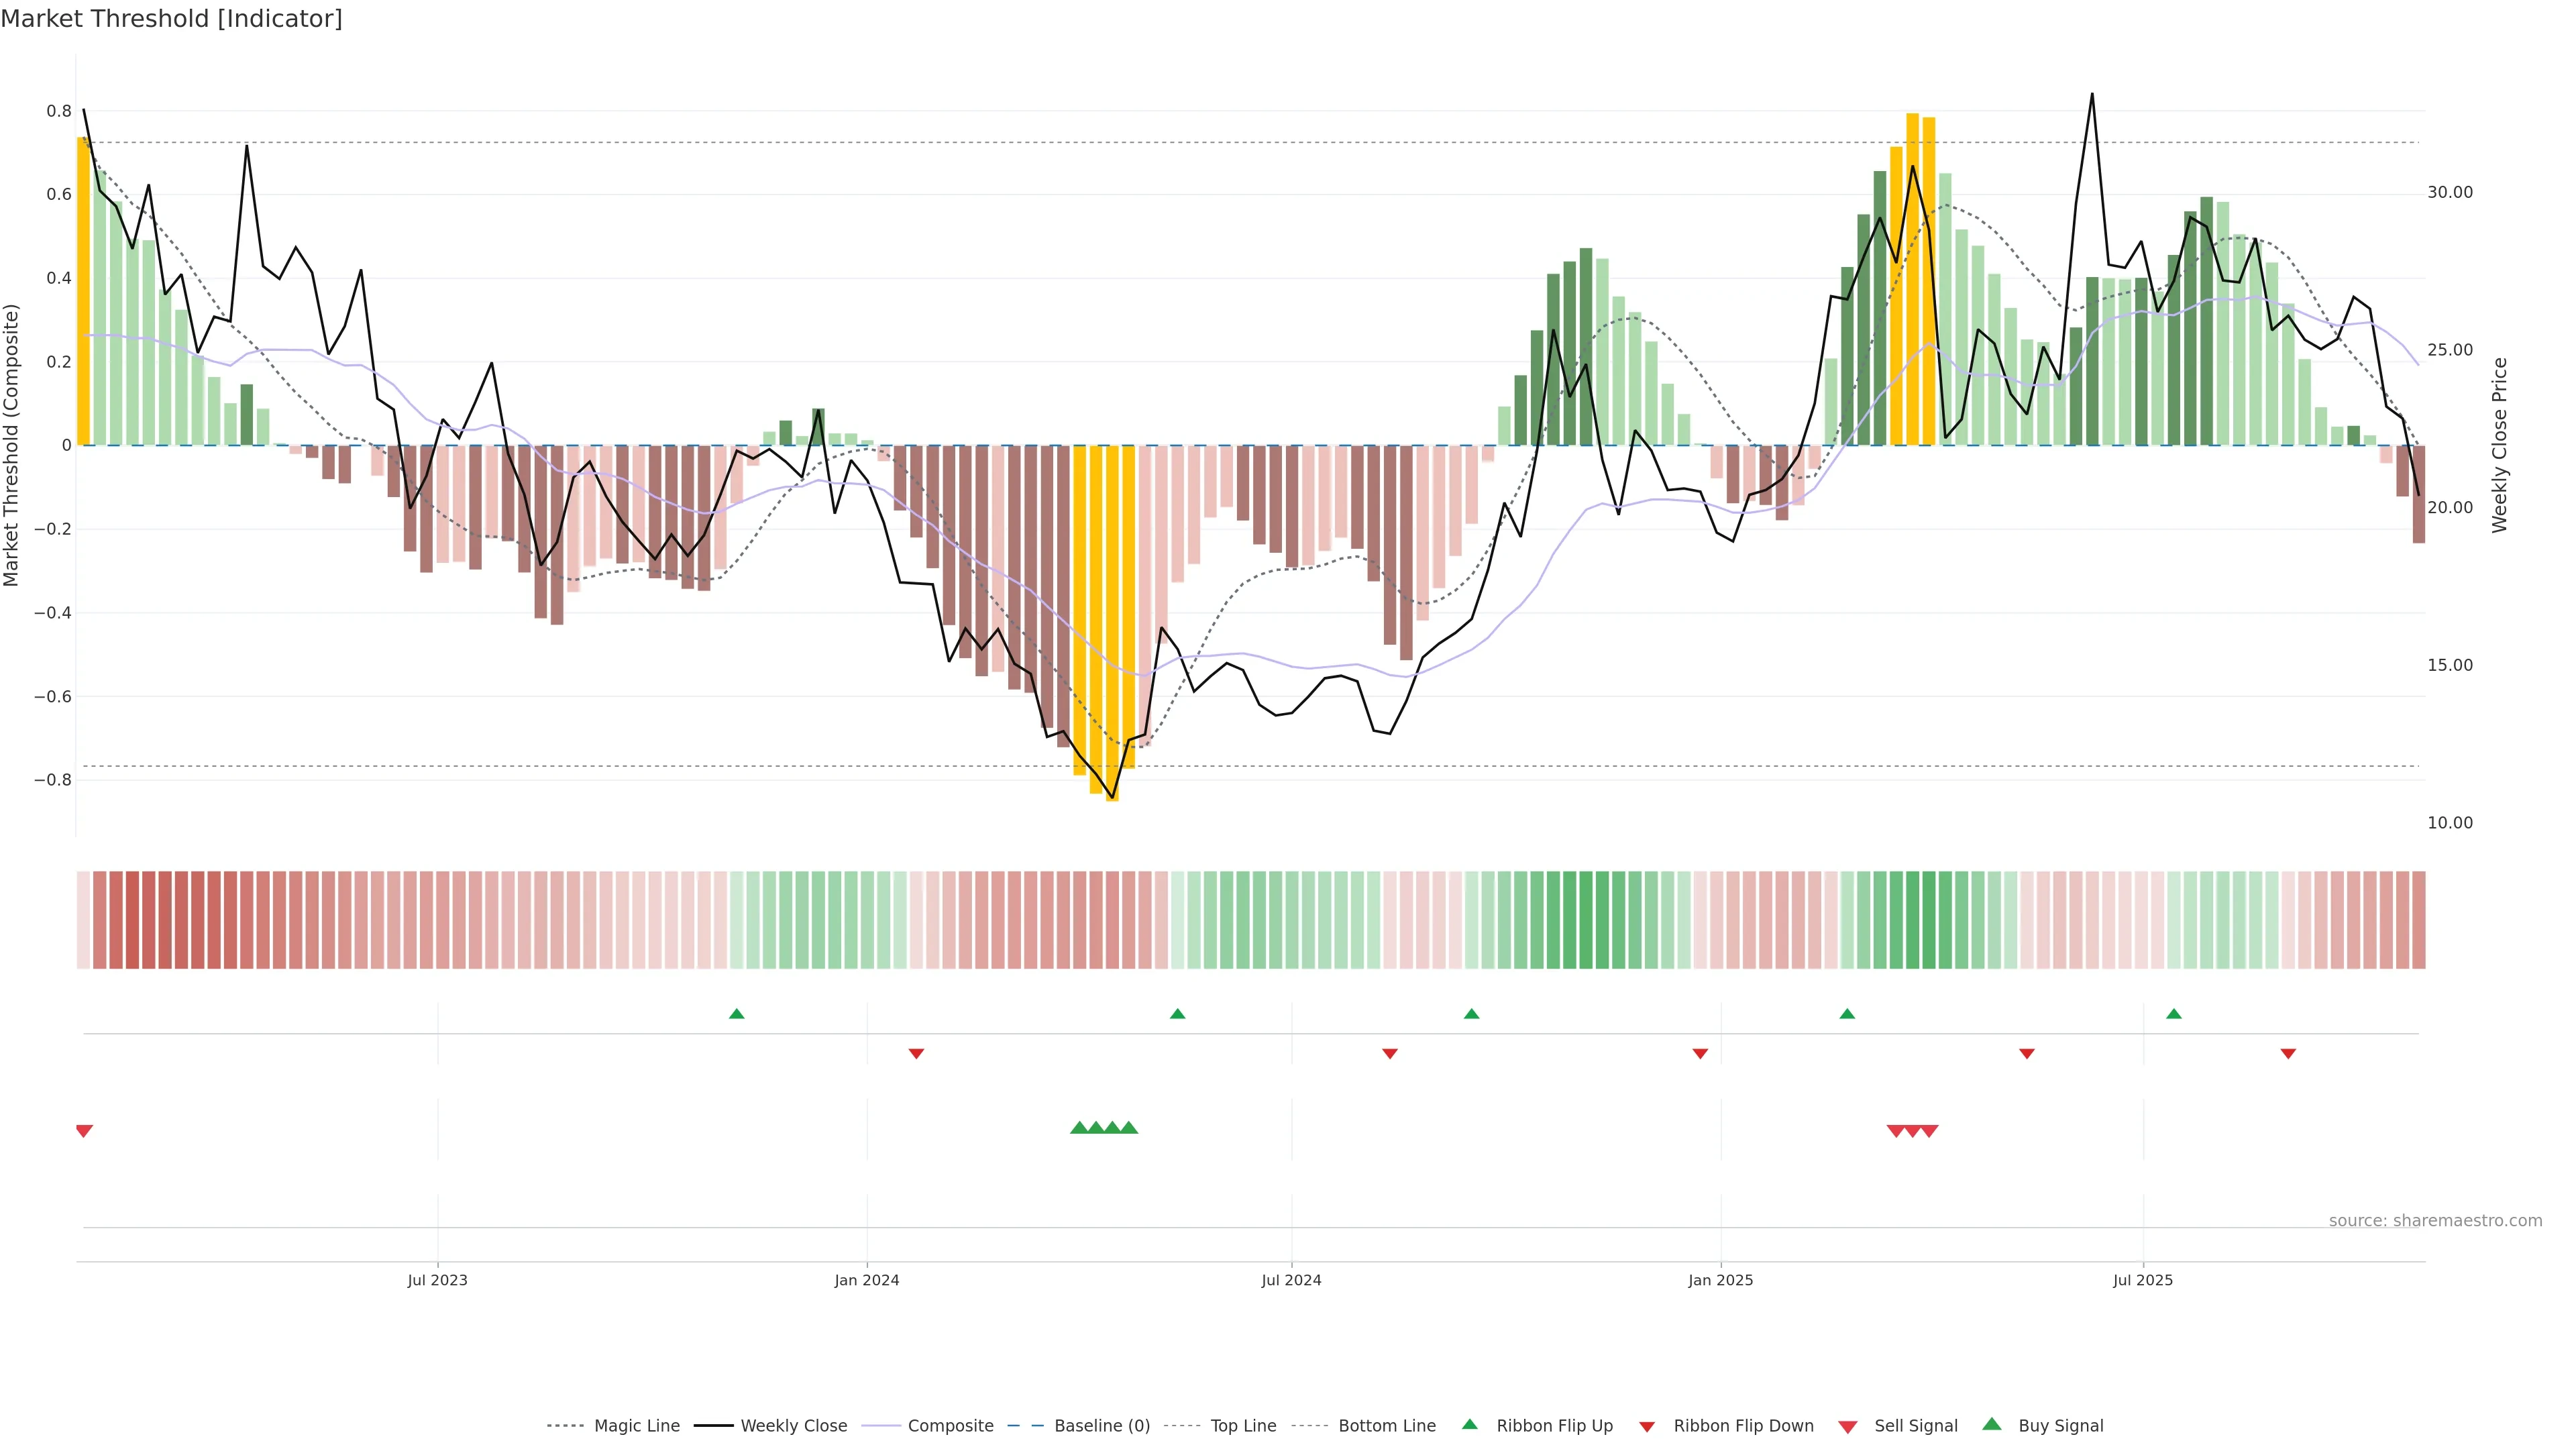Click the Weekly Close Price axis title

pos(2499,445)
